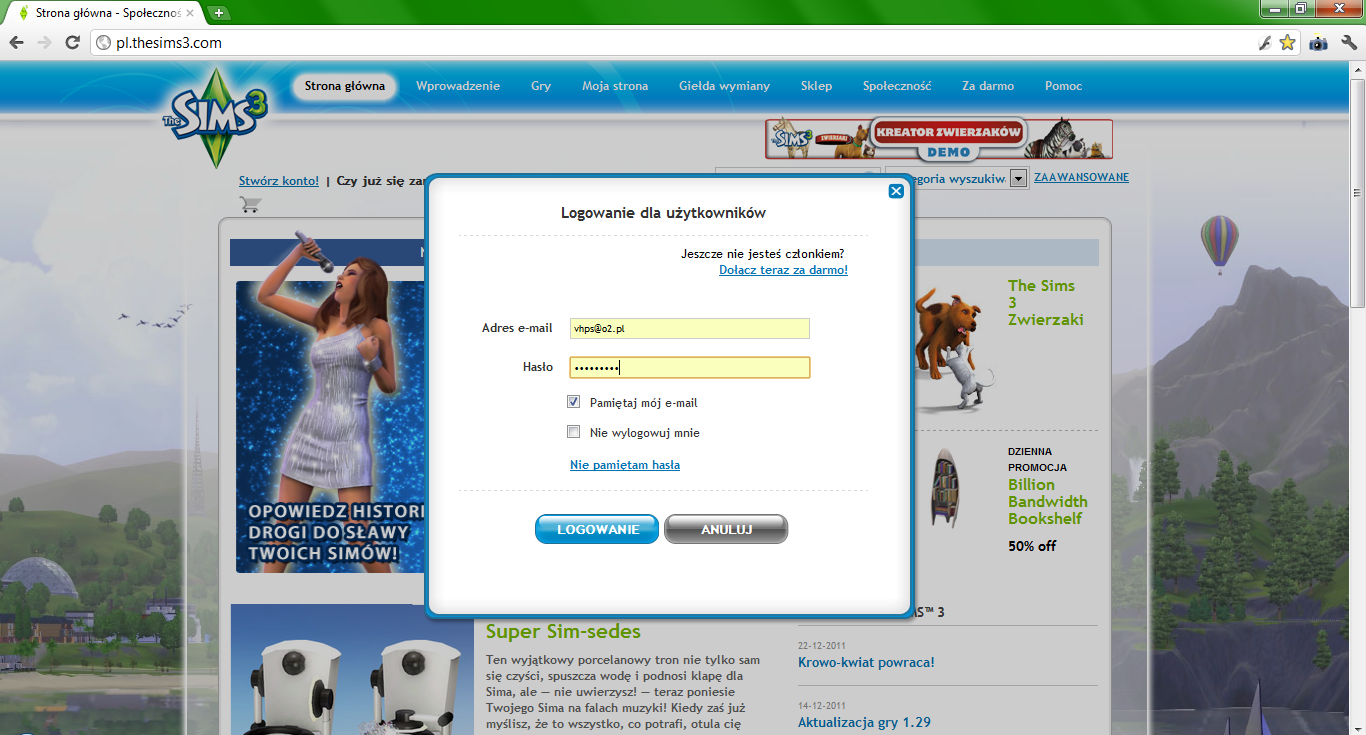
Task: Open the Pomoc menu
Action: 1063,86
